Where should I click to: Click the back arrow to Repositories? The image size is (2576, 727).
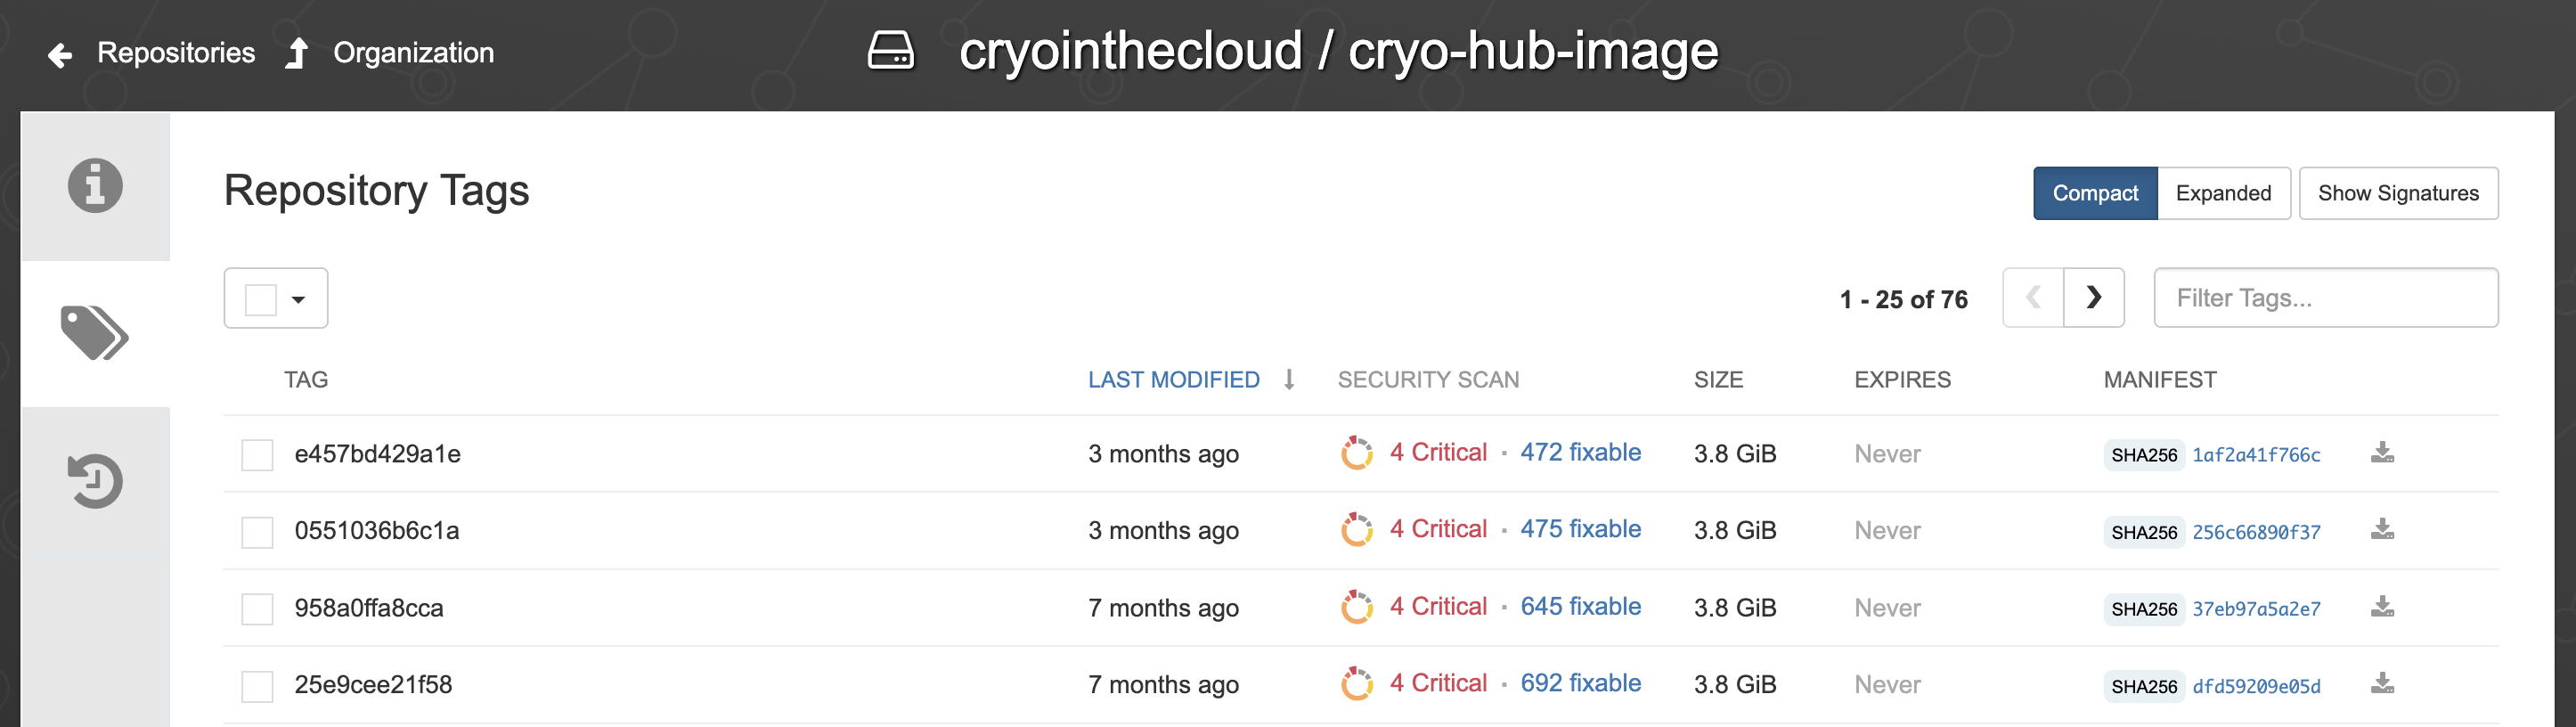click(x=60, y=55)
